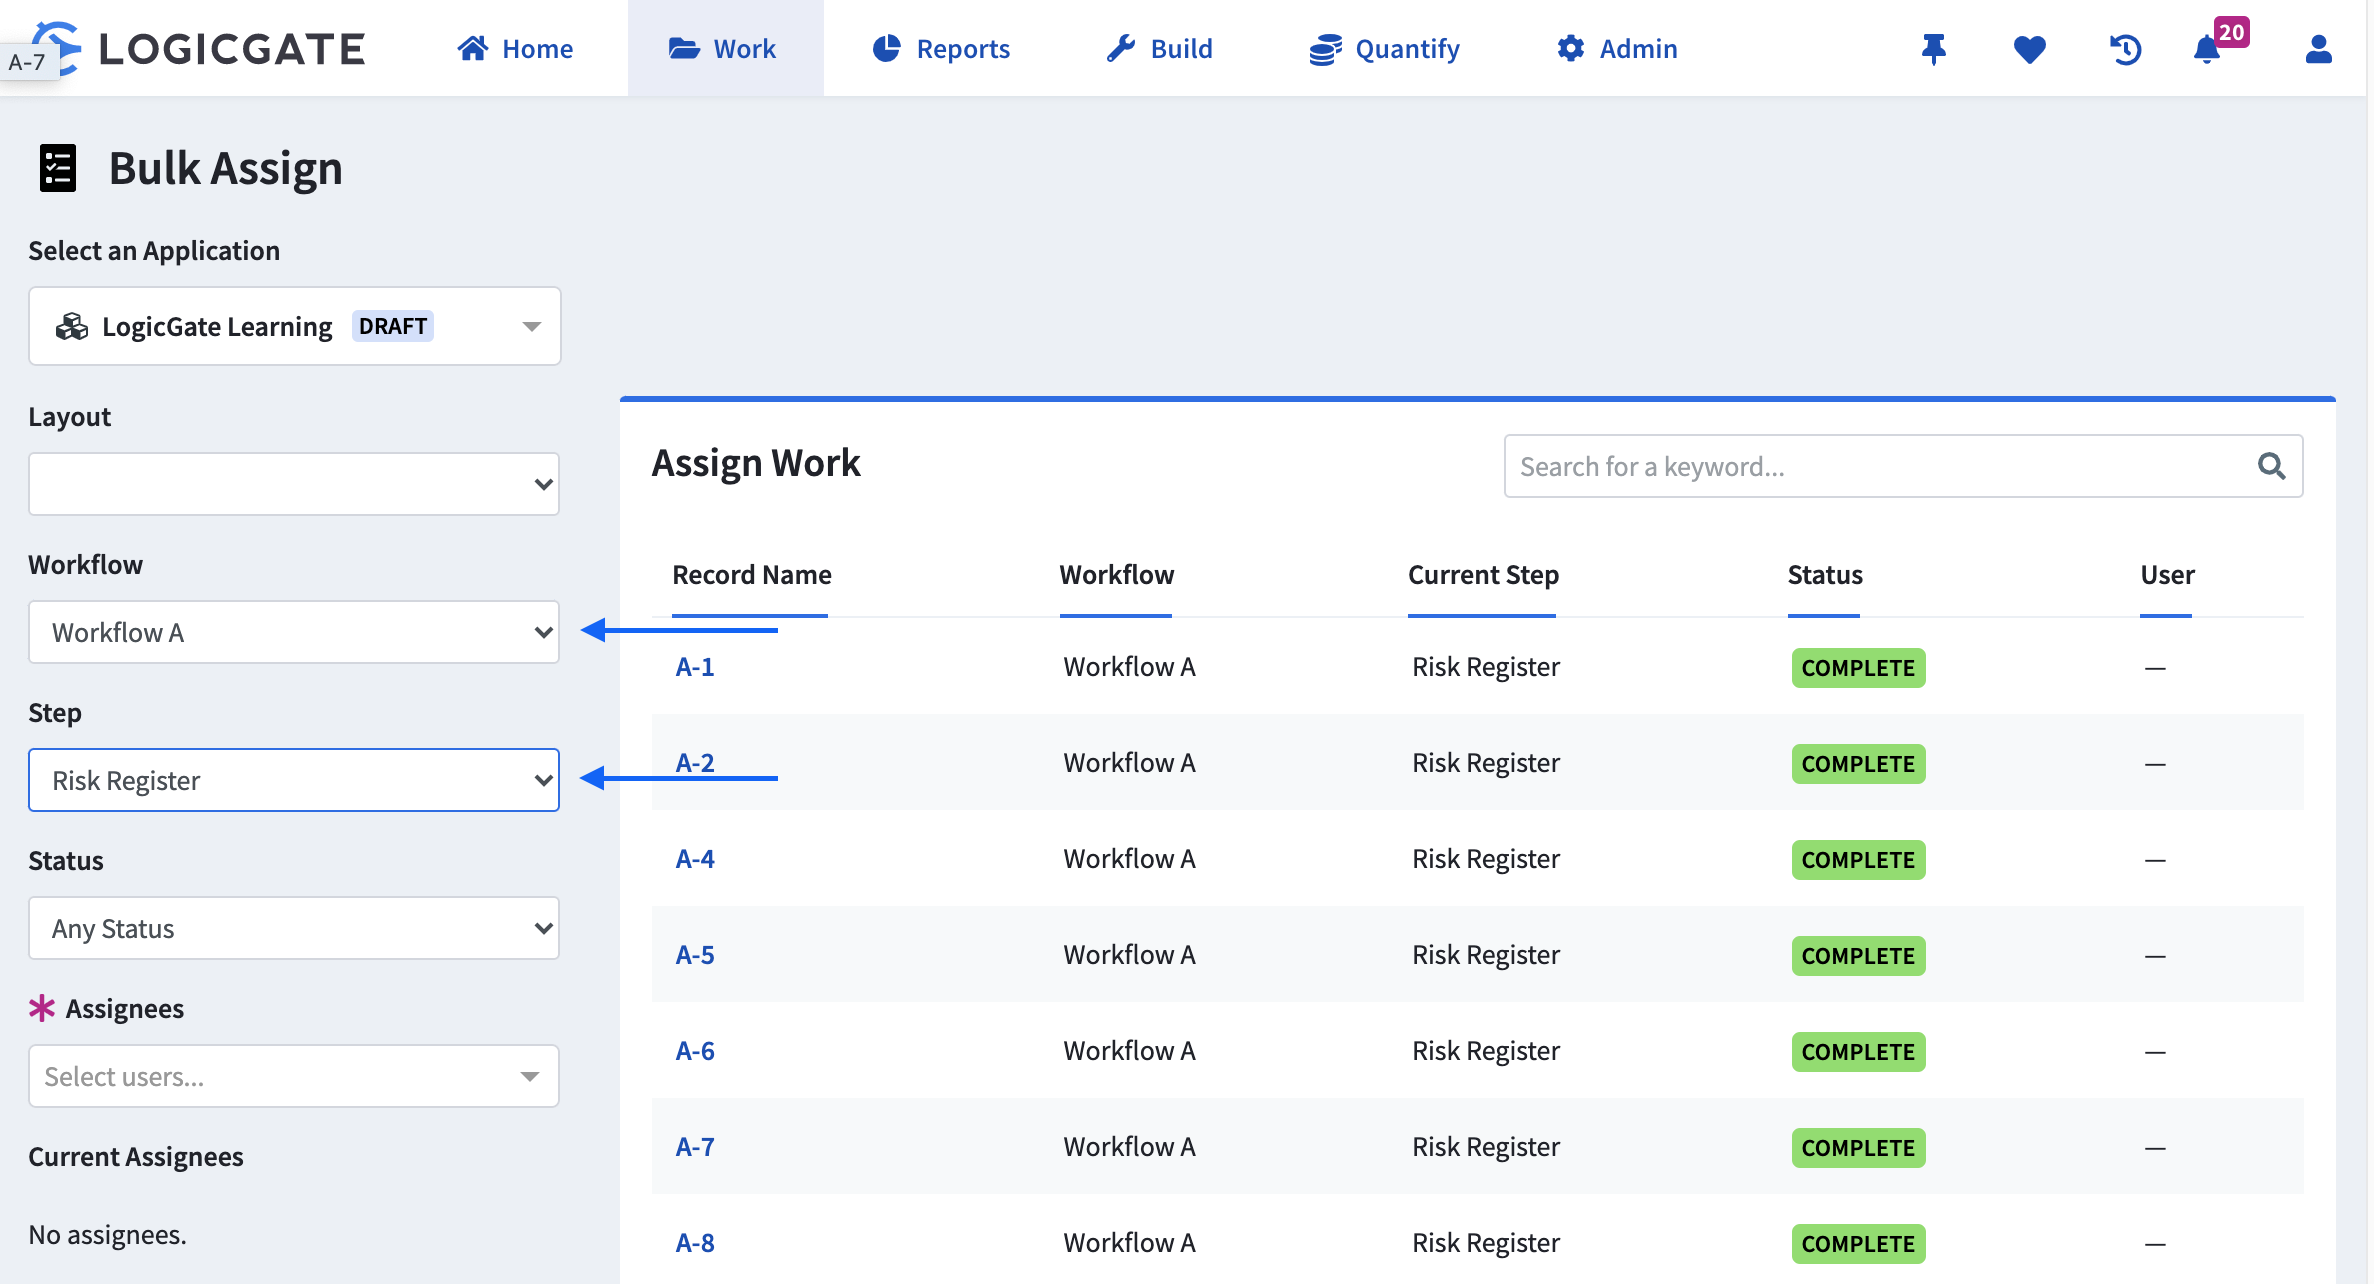Viewport: 2374px width, 1284px height.
Task: Open recent history clock icon
Action: 2125,48
